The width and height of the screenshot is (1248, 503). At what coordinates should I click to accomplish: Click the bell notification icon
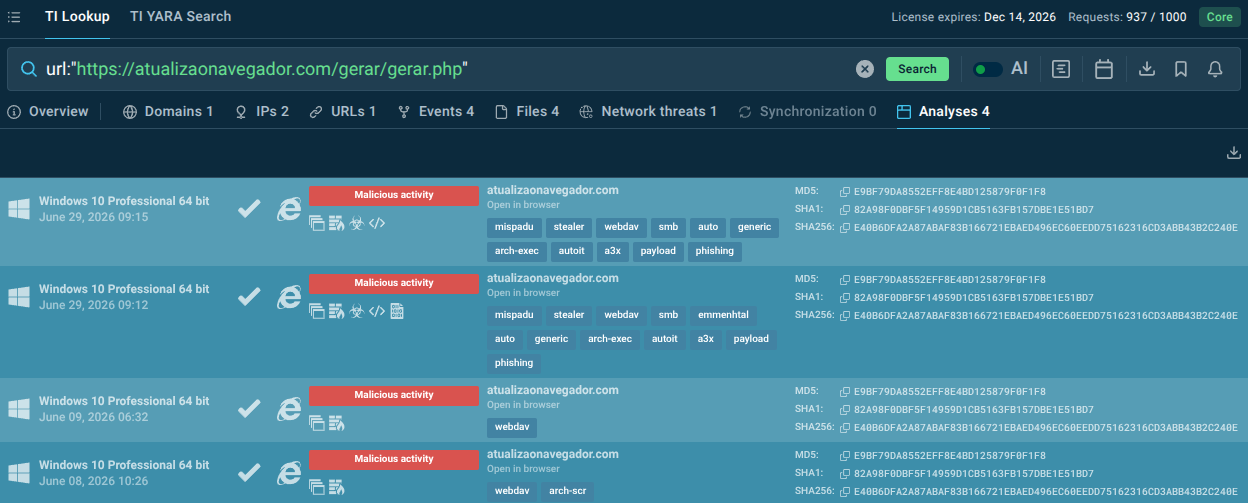1215,69
